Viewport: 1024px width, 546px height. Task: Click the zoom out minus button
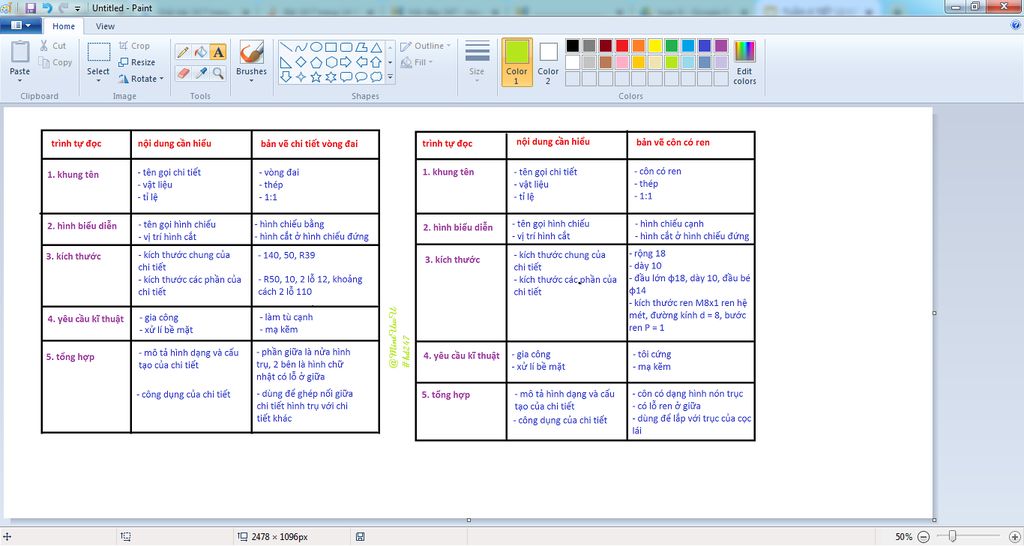(923, 537)
